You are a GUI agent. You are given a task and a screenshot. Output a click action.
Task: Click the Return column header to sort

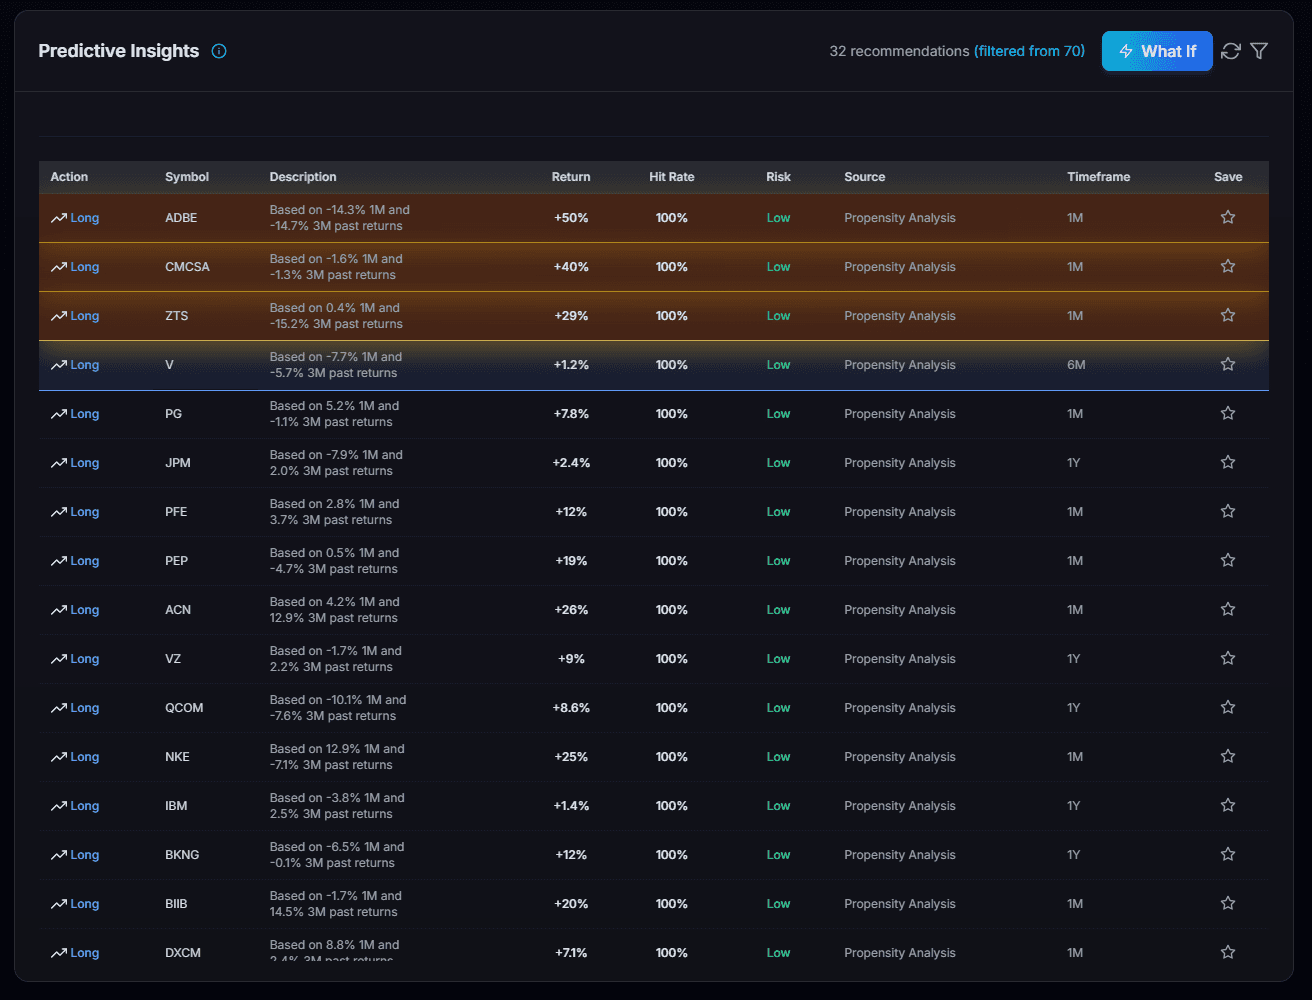[571, 177]
